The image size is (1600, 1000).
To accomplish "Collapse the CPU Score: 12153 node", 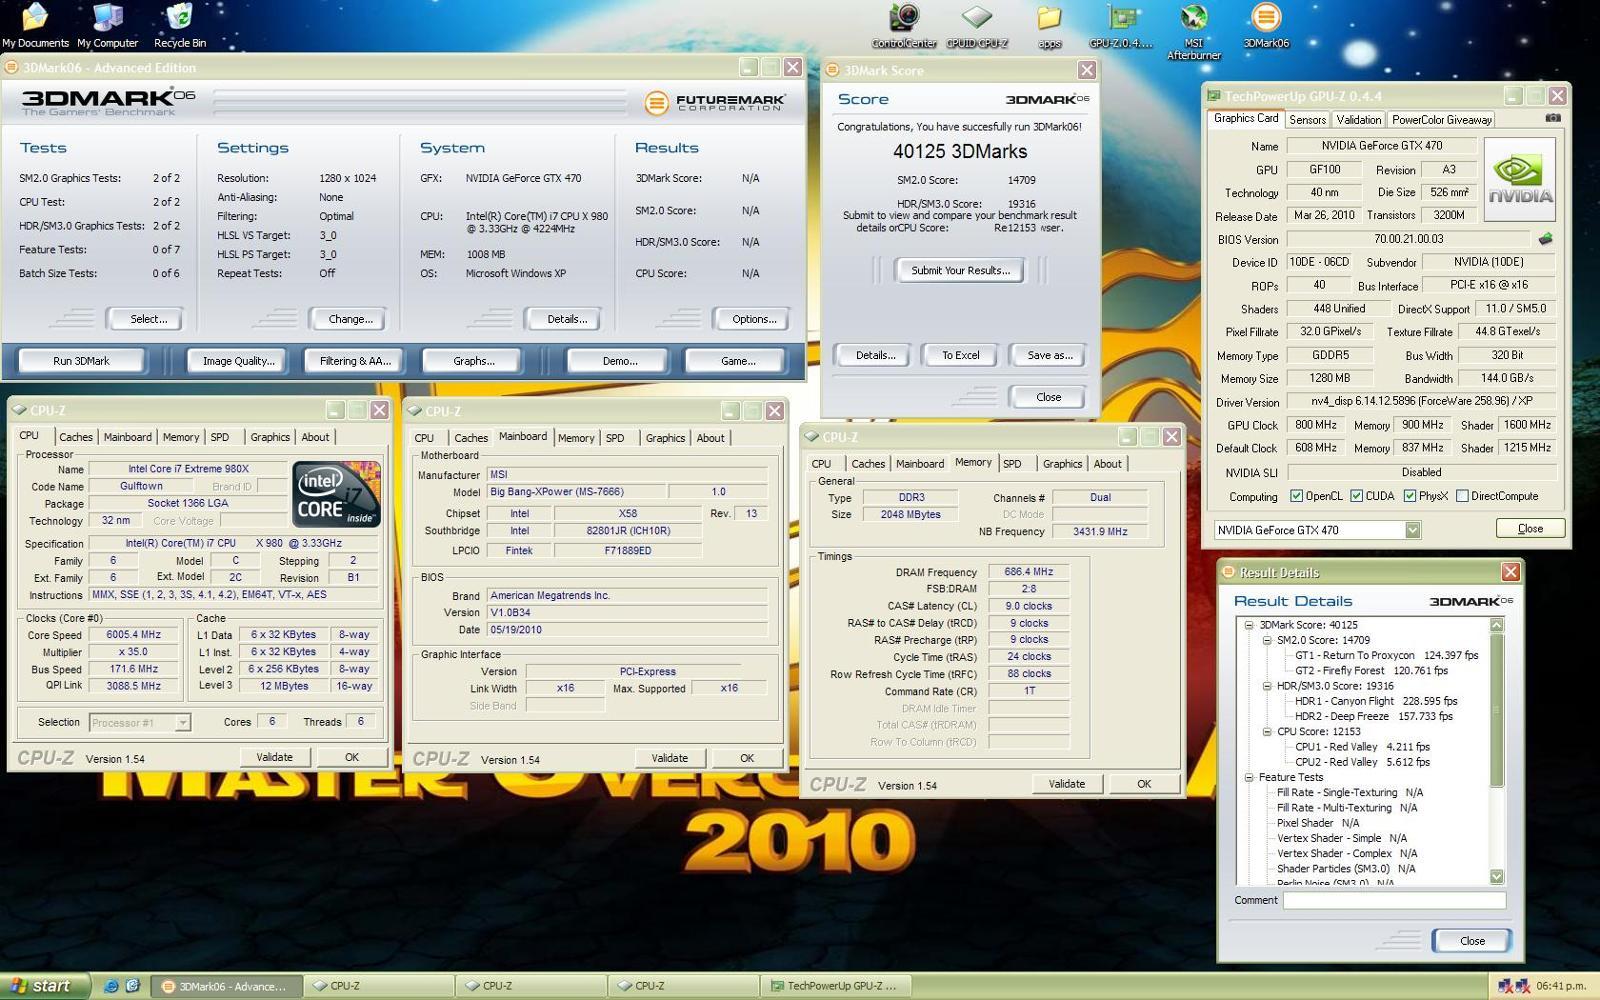I will 1266,731.
